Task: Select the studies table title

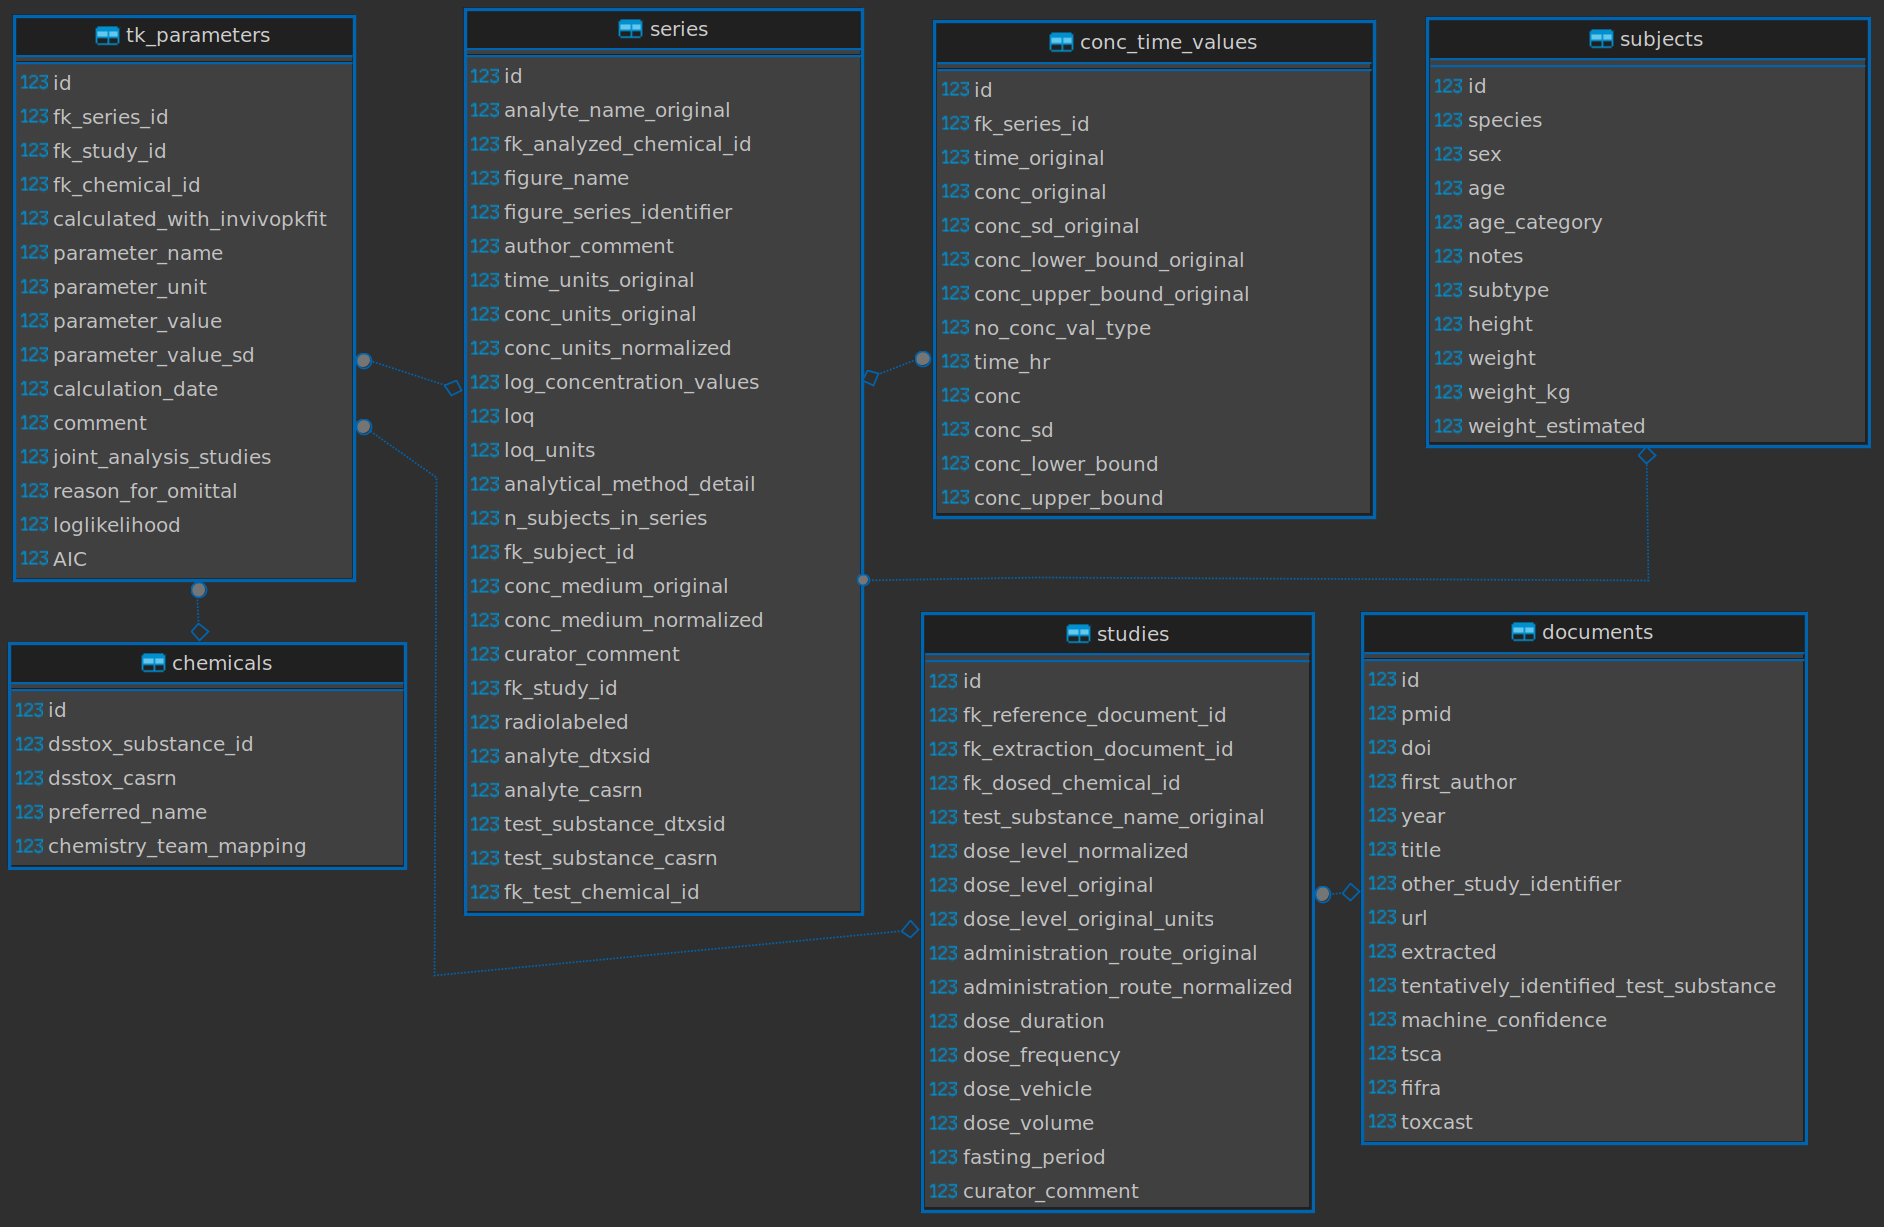Action: 1133,634
